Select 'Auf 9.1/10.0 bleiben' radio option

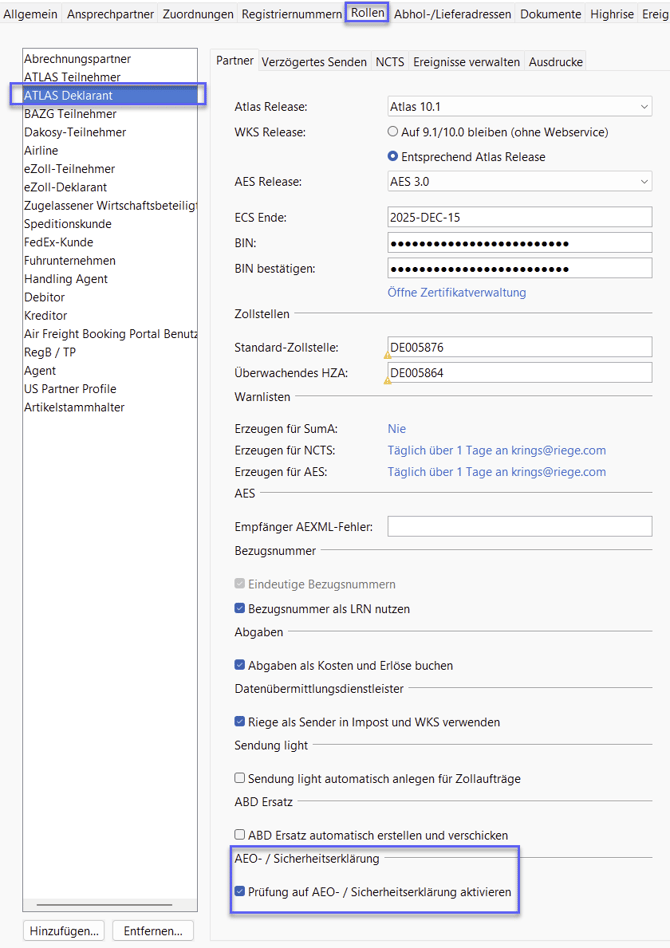pos(393,131)
